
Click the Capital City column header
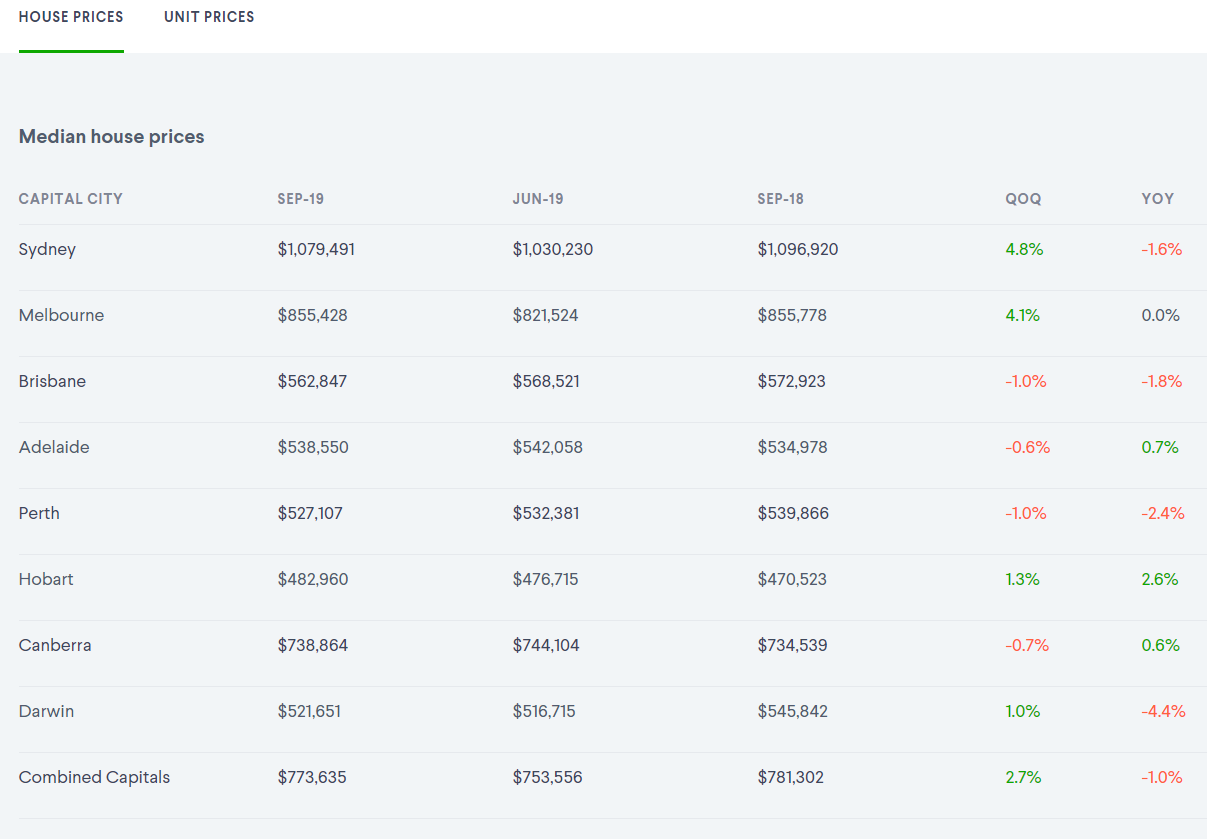(71, 199)
